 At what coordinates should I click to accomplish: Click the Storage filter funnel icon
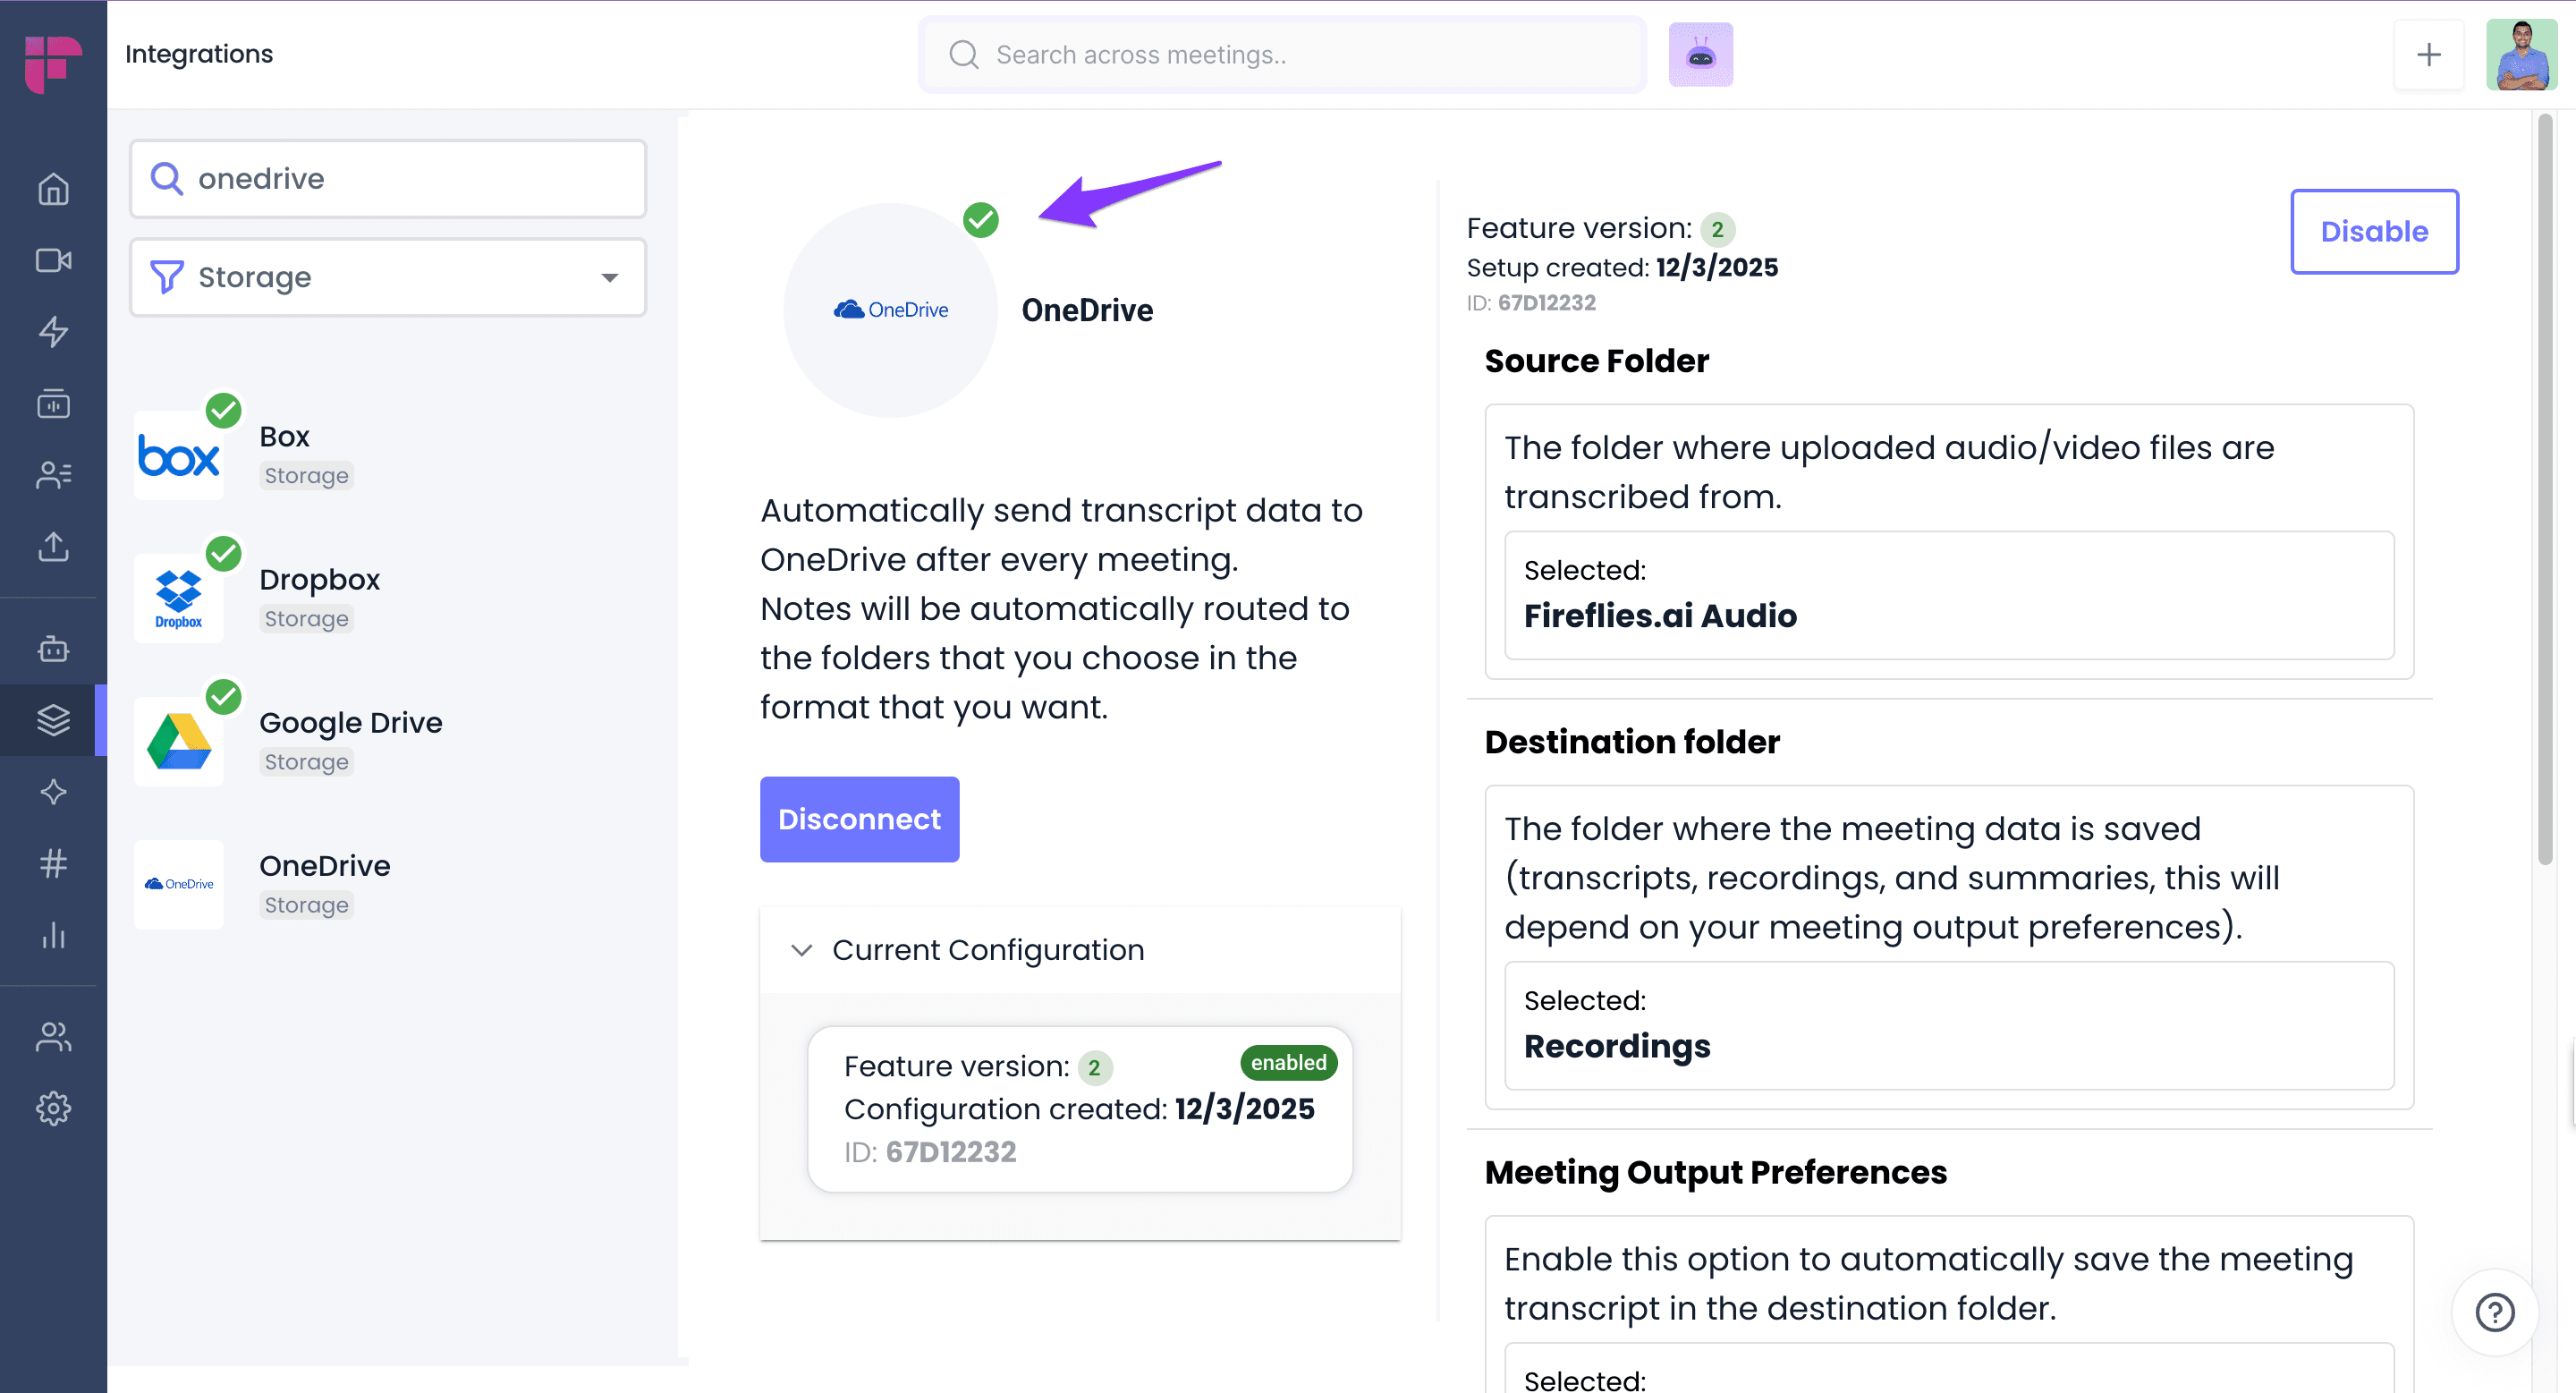pyautogui.click(x=166, y=277)
